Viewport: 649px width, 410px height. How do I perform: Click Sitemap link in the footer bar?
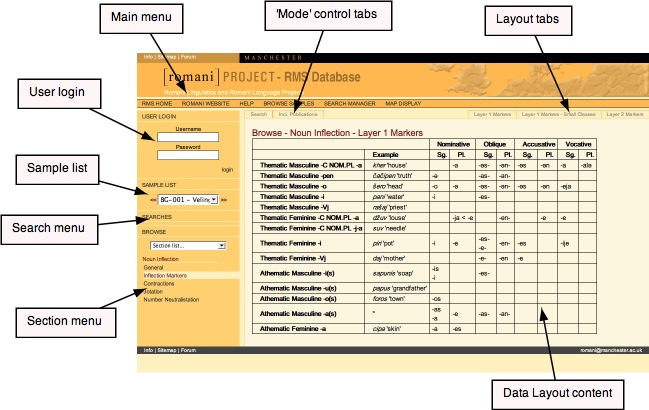(167, 350)
